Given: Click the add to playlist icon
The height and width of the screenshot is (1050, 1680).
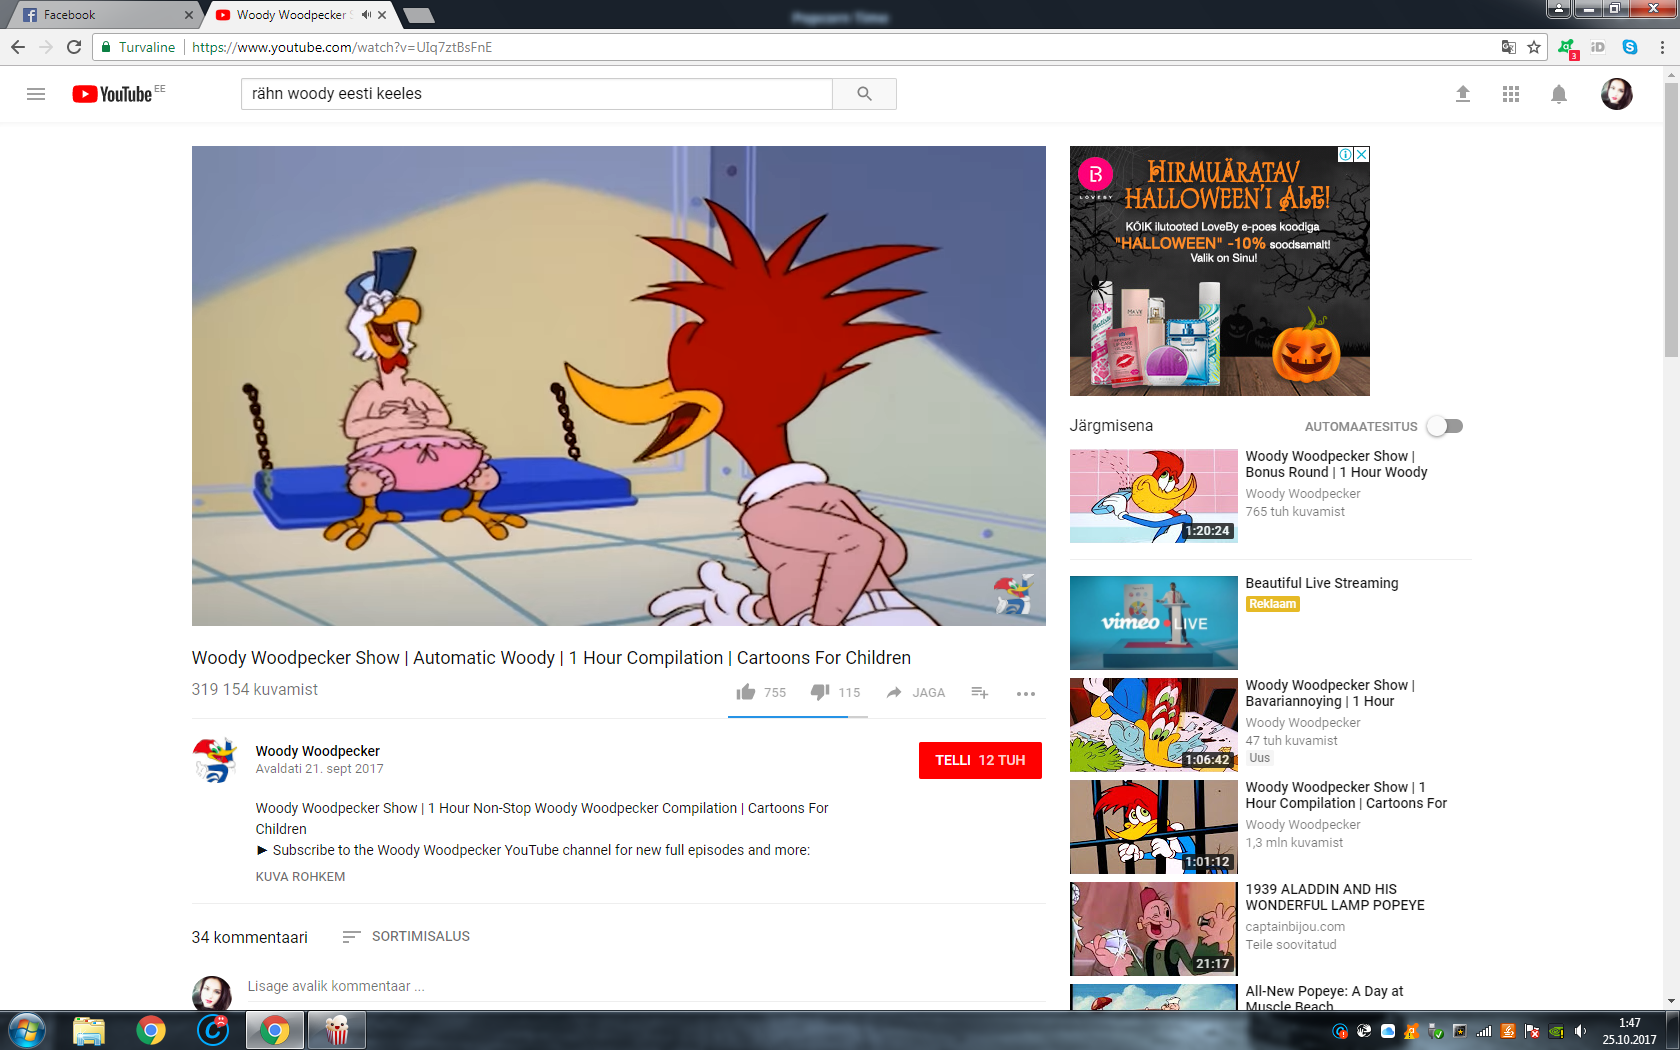Looking at the screenshot, I should pos(980,692).
